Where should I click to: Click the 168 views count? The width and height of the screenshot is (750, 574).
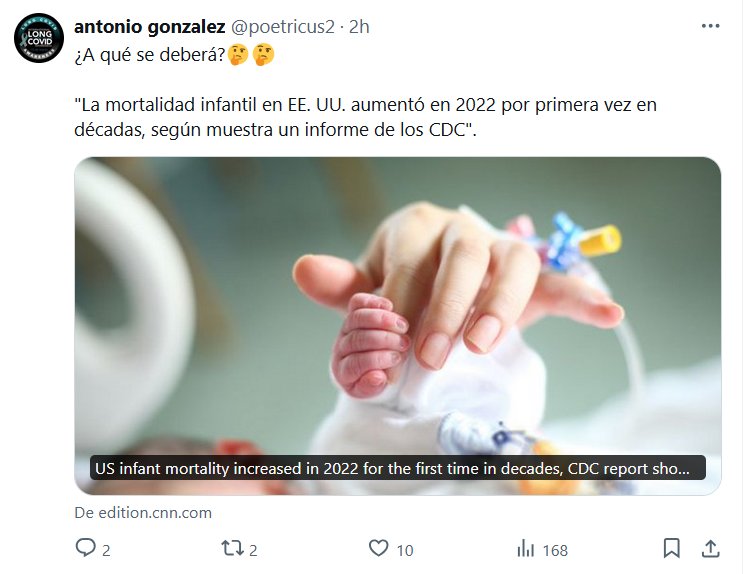pyautogui.click(x=554, y=549)
